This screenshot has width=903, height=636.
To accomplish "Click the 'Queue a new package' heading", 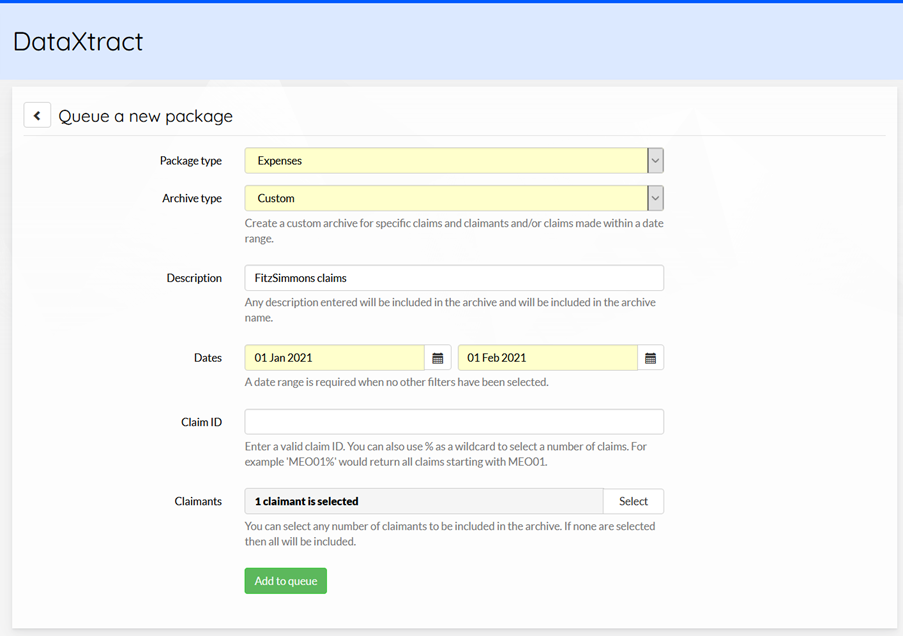I will (x=145, y=116).
